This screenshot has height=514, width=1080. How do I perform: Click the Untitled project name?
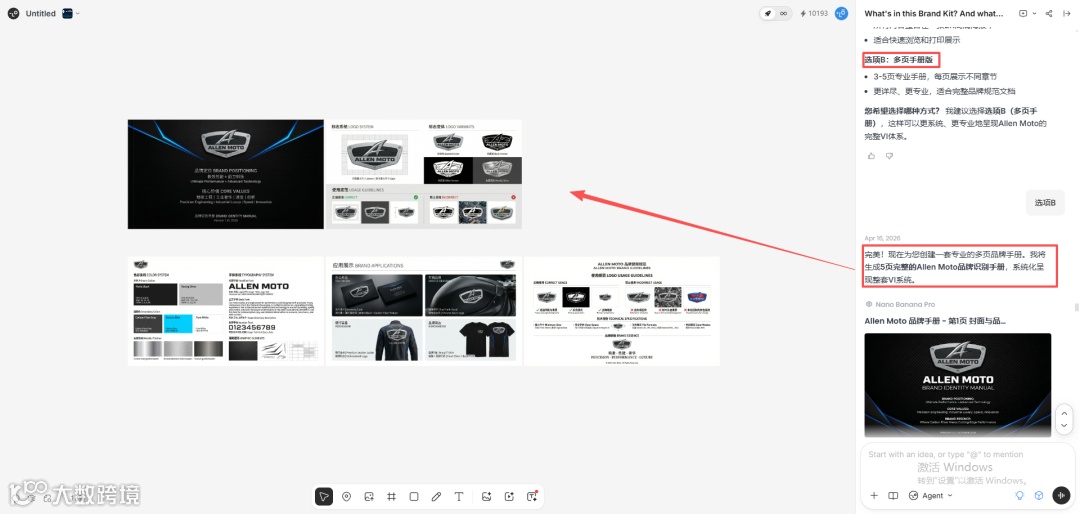pyautogui.click(x=41, y=13)
